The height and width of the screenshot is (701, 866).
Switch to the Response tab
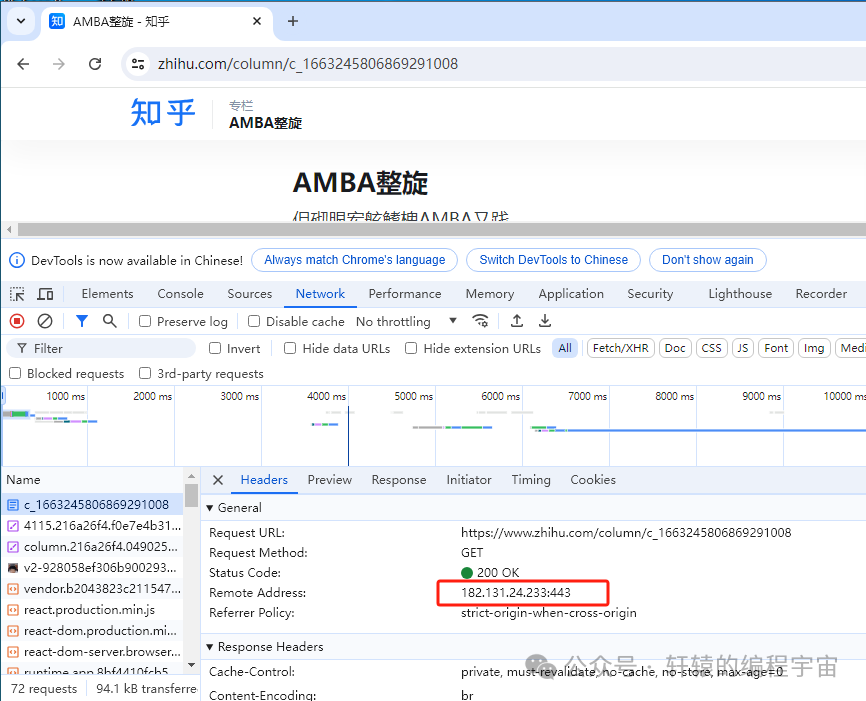(x=399, y=480)
